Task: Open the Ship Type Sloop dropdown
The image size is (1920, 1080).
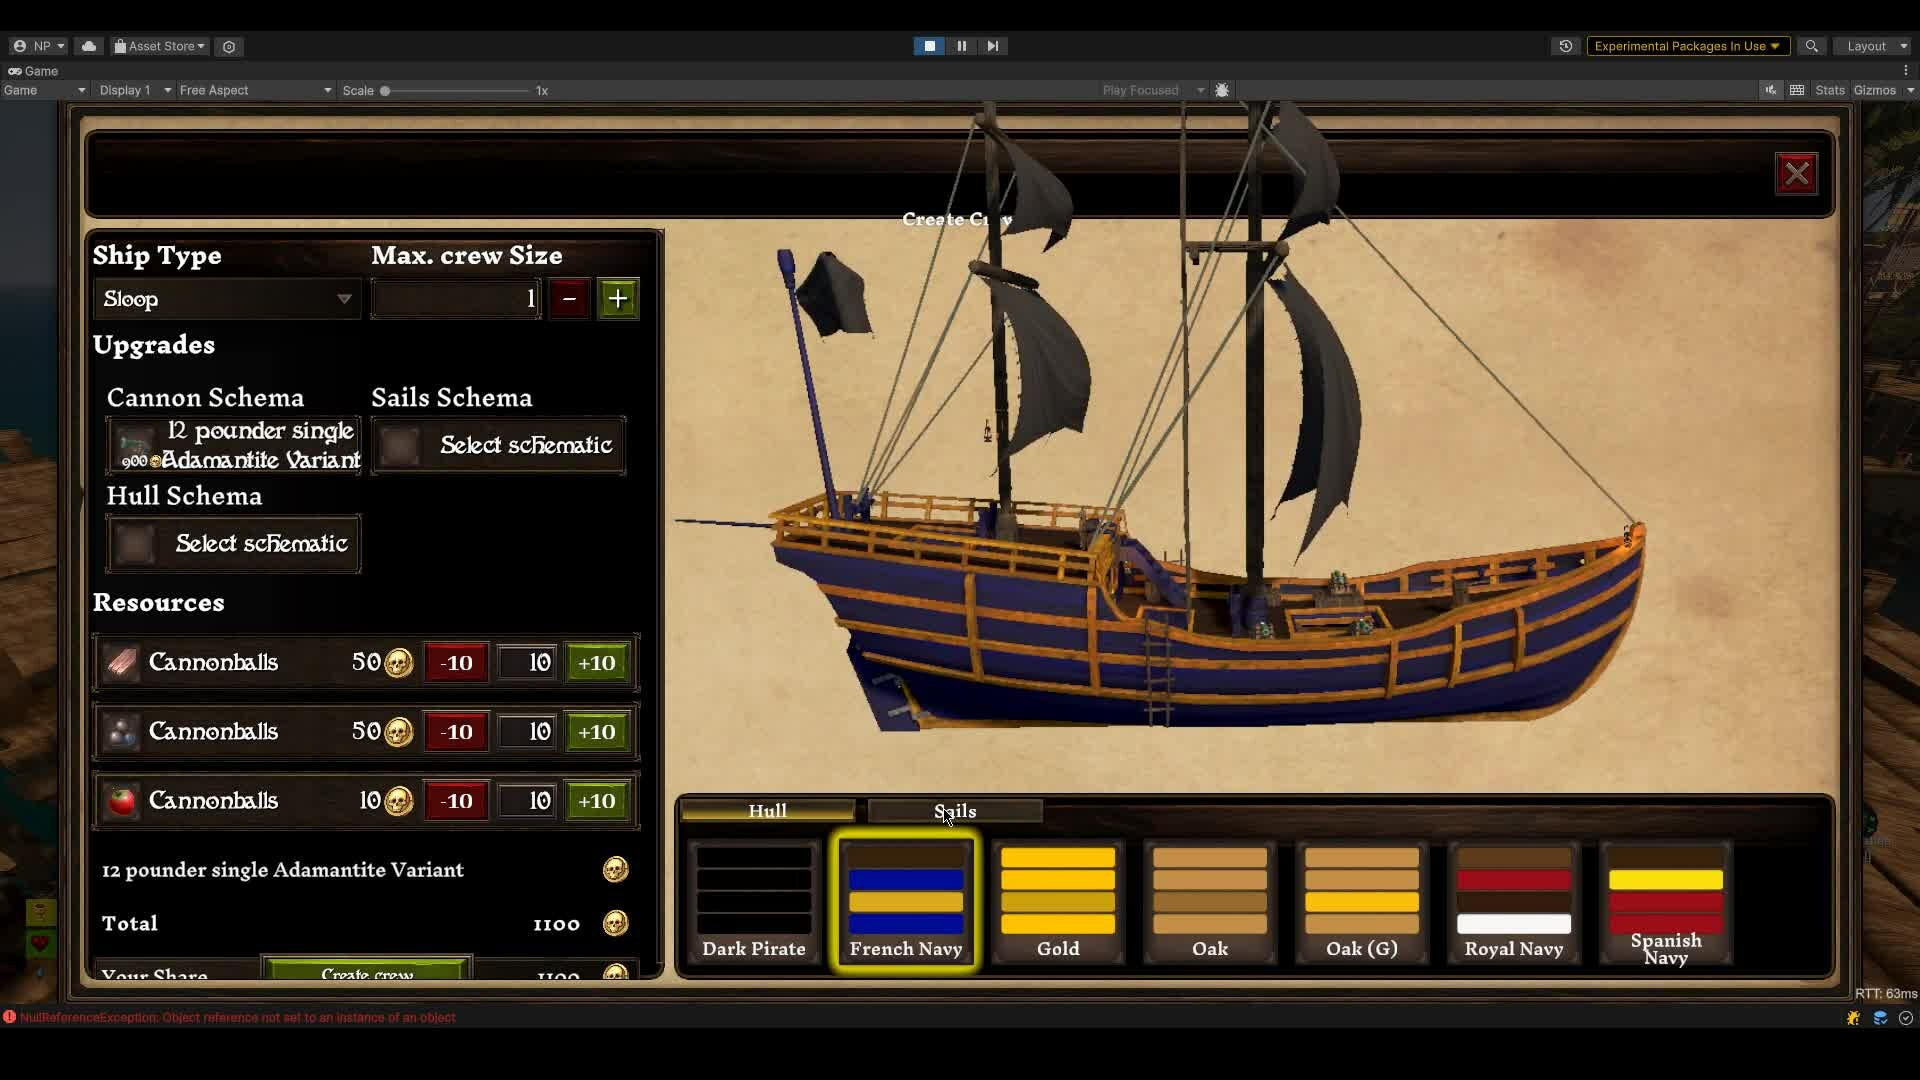Action: (227, 299)
